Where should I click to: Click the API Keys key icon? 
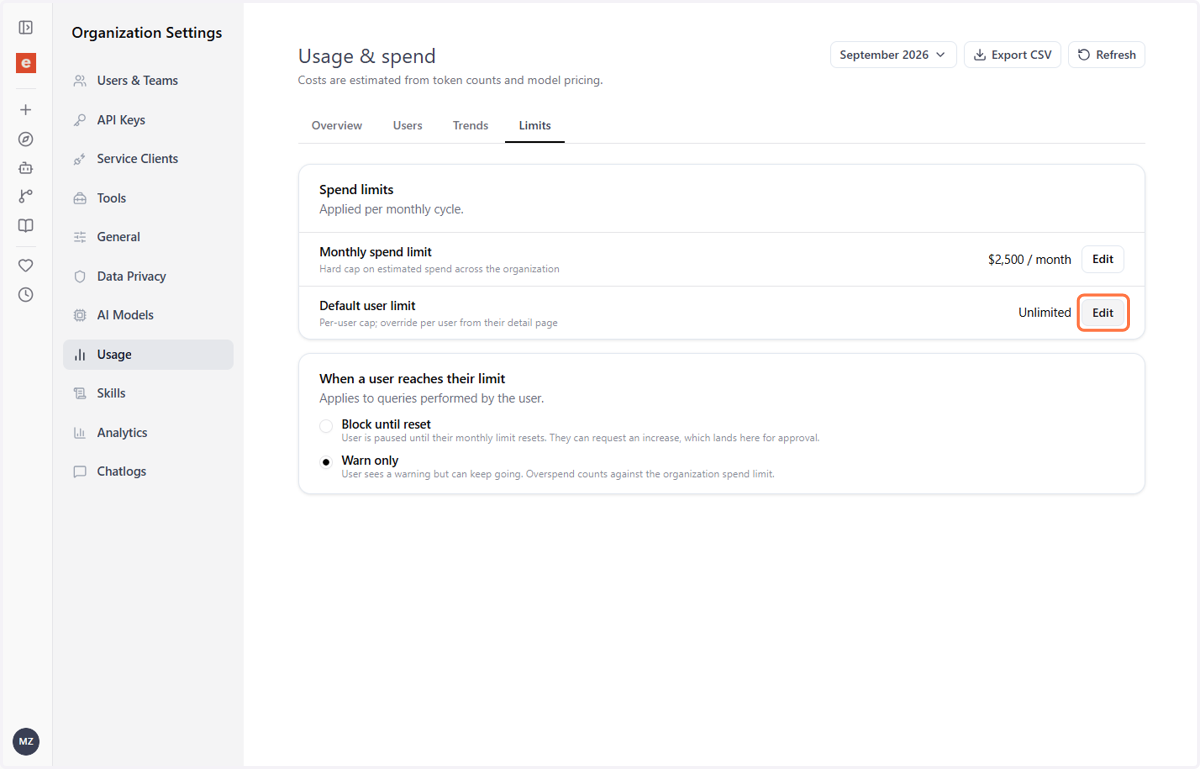pos(80,120)
